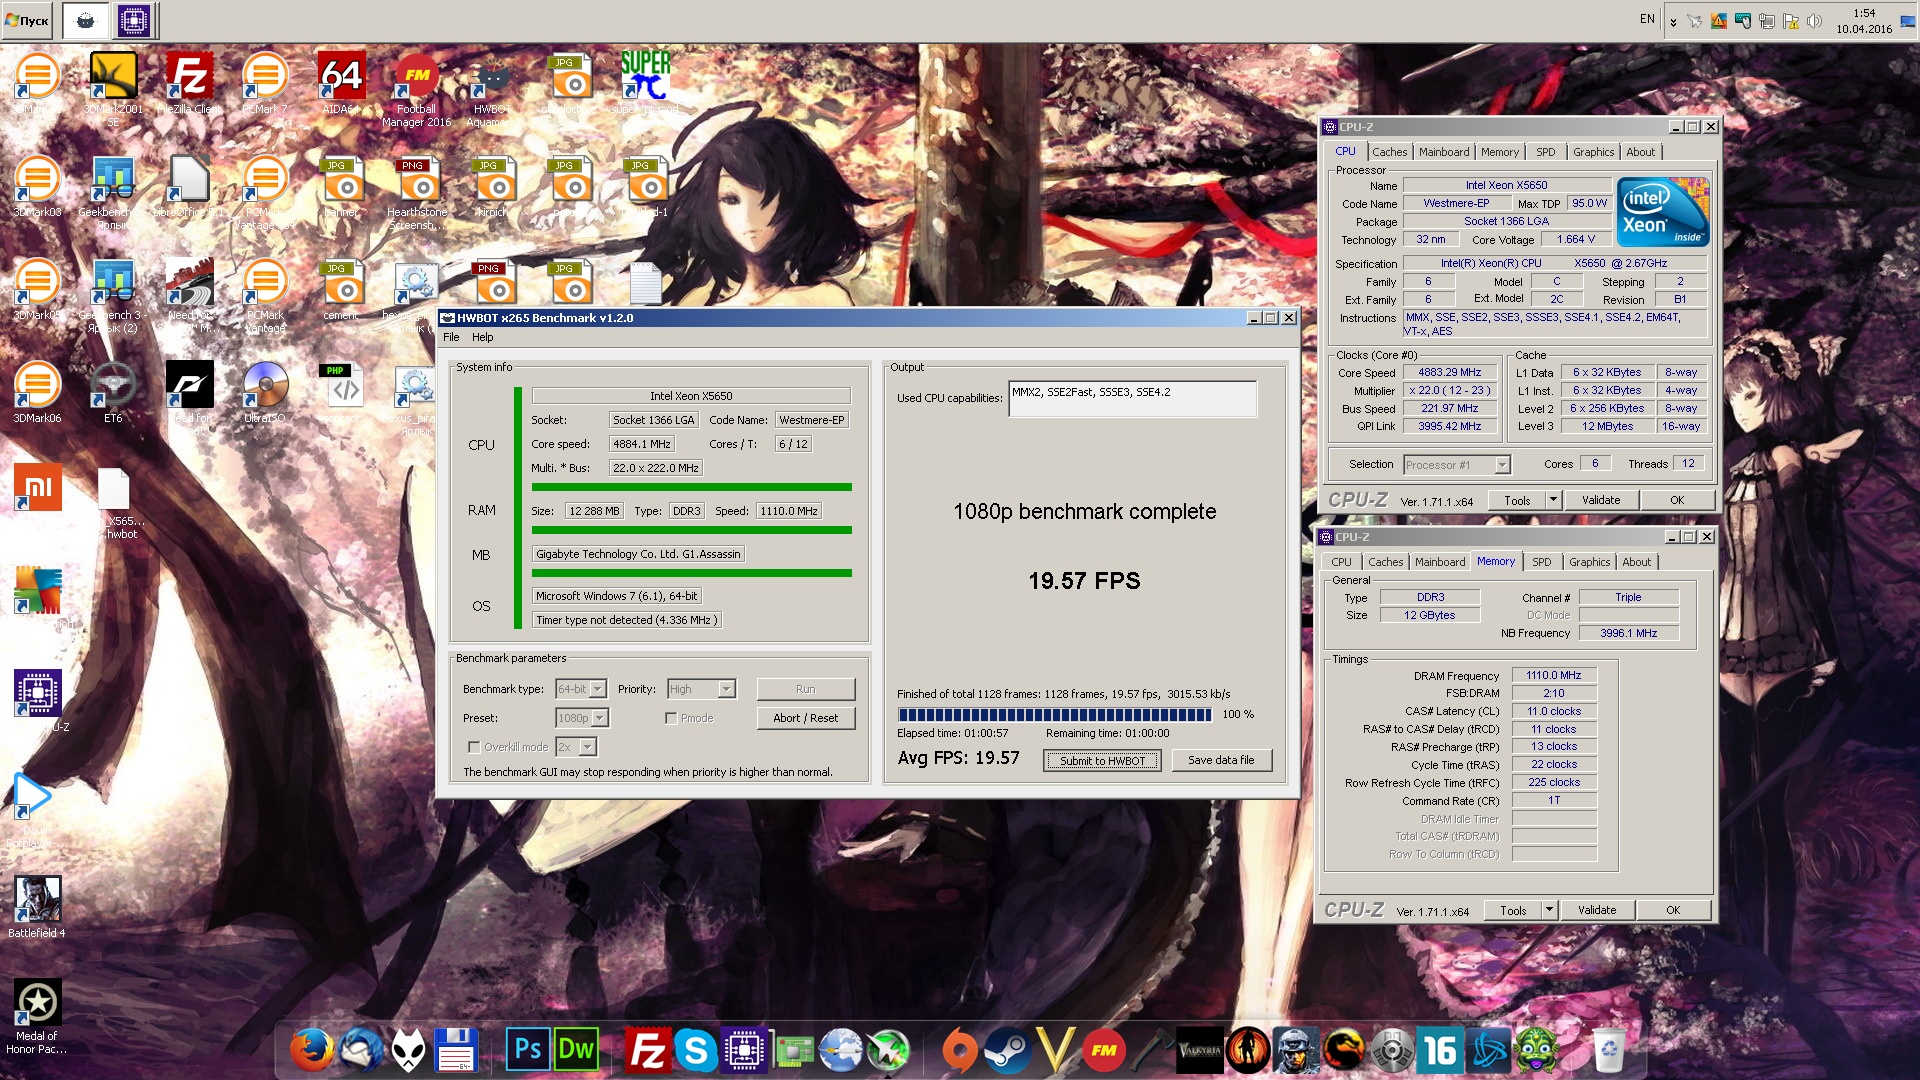1920x1080 pixels.
Task: Select CPU tab in lower CPU-Z window
Action: tap(1341, 562)
